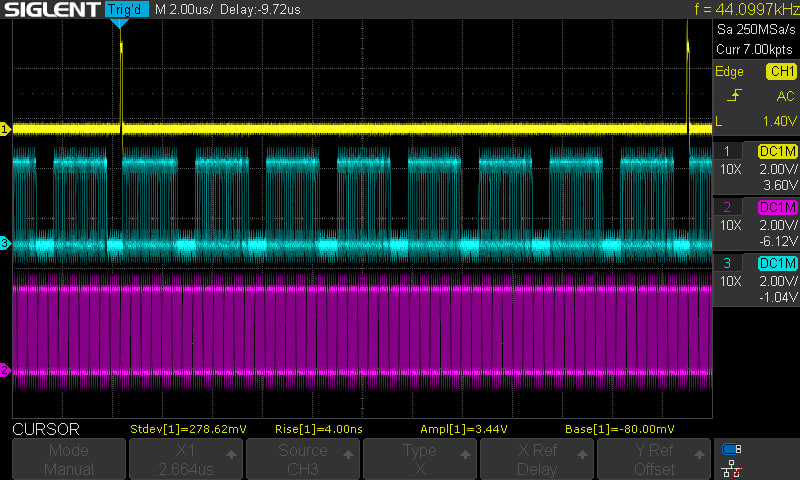Image resolution: width=800 pixels, height=480 pixels.
Task: Click the magenta DC1M coupling badge
Action: 778,208
